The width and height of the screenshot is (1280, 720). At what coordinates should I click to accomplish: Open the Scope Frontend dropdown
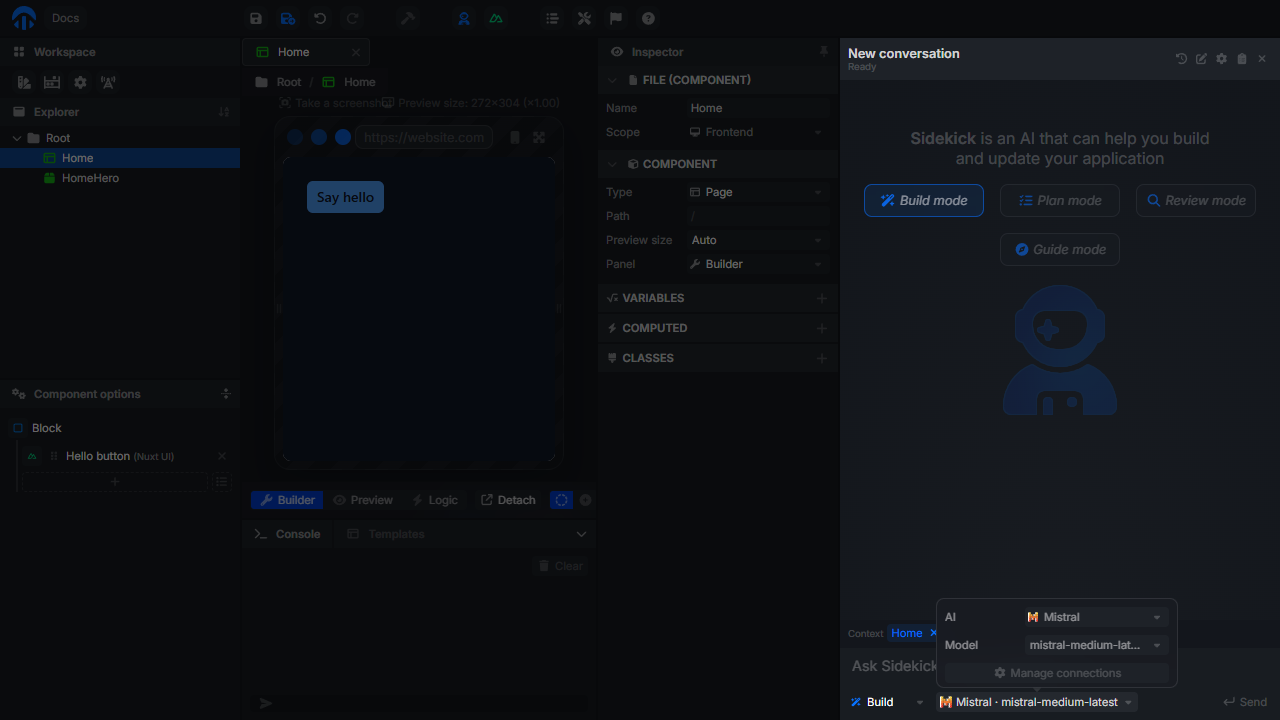pyautogui.click(x=757, y=132)
